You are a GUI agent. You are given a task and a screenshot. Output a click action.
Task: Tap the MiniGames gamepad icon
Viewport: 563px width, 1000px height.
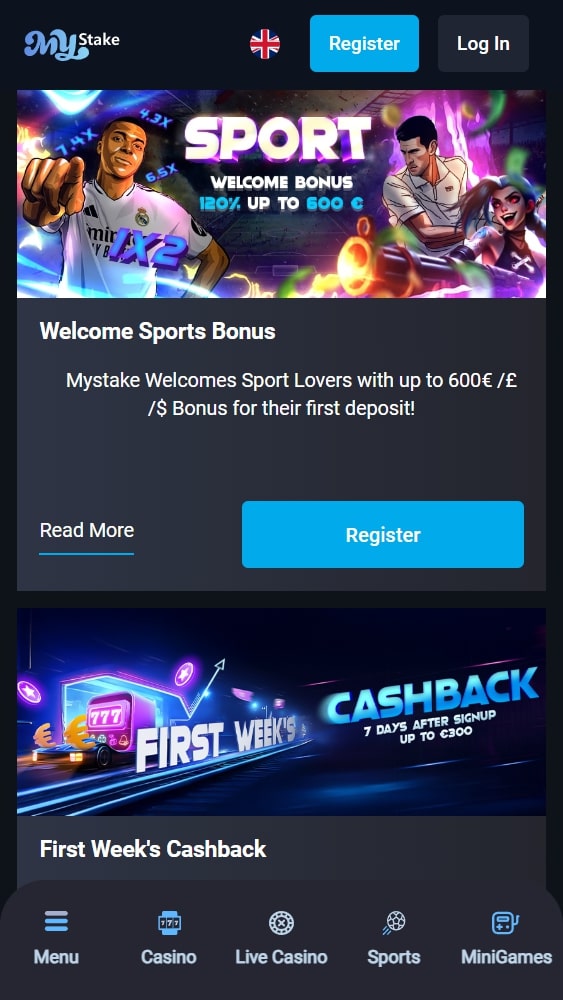coord(506,923)
